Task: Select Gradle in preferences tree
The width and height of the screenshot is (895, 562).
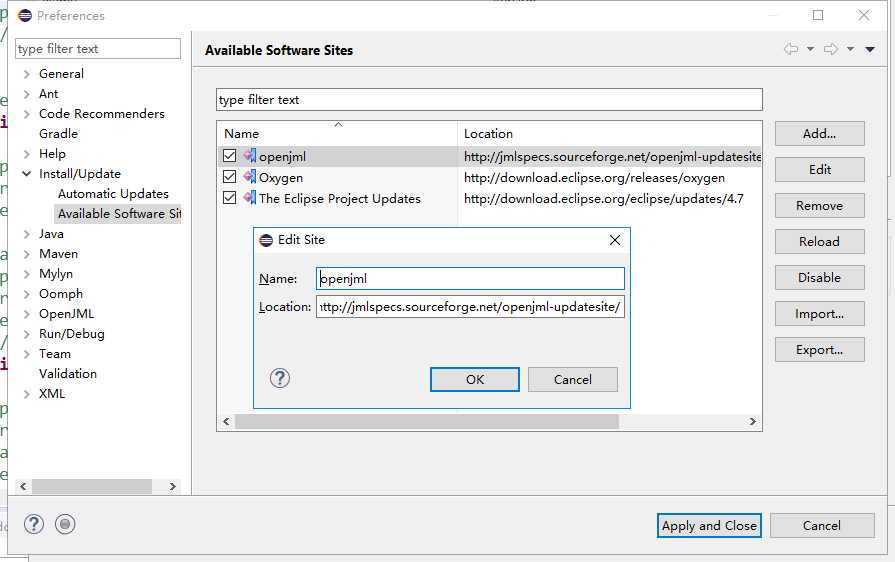Action: click(58, 134)
